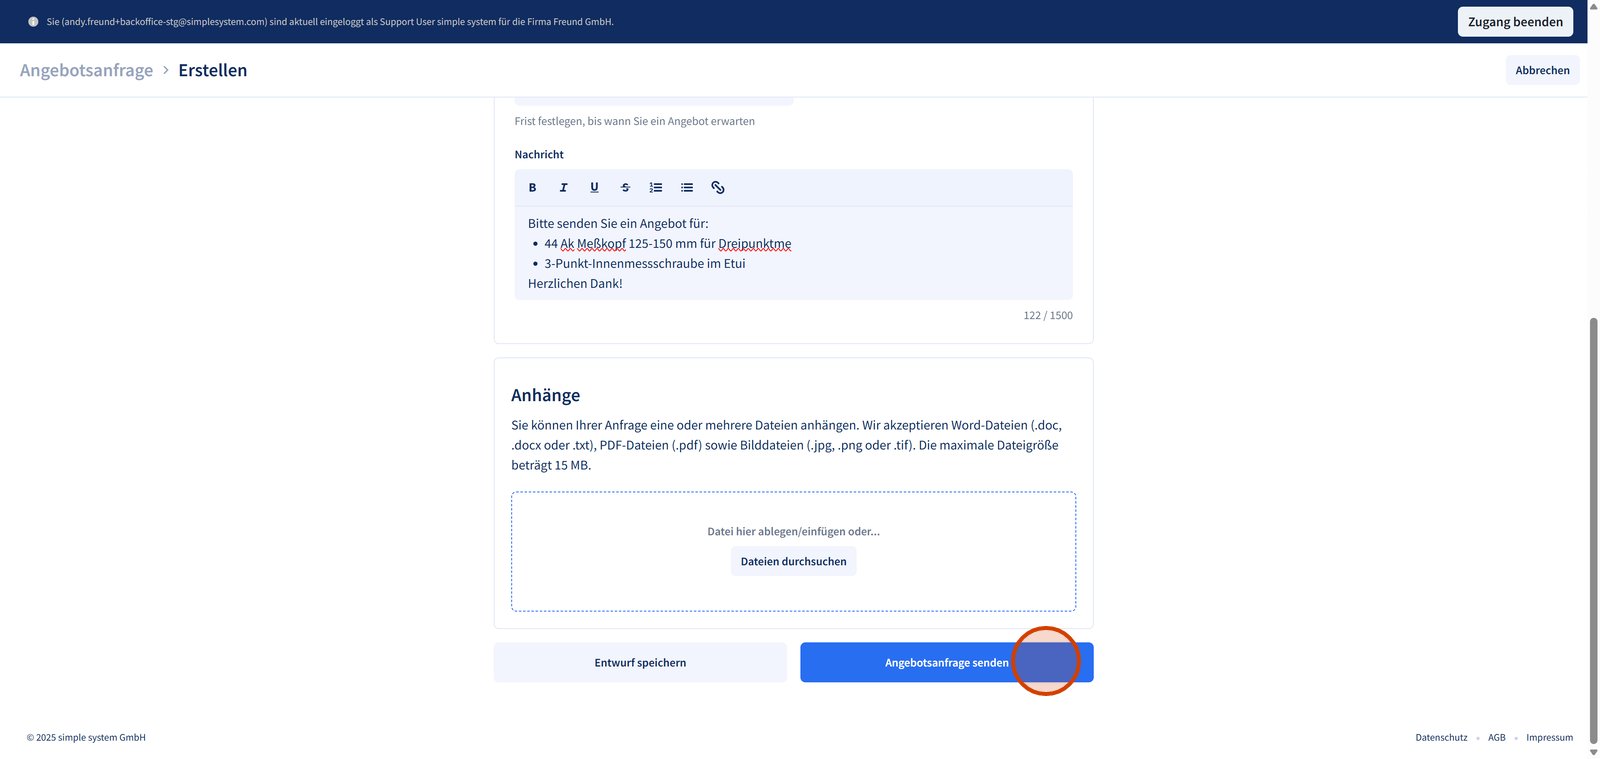
Task: Send request via Angebotsanfrage senden
Action: [946, 663]
